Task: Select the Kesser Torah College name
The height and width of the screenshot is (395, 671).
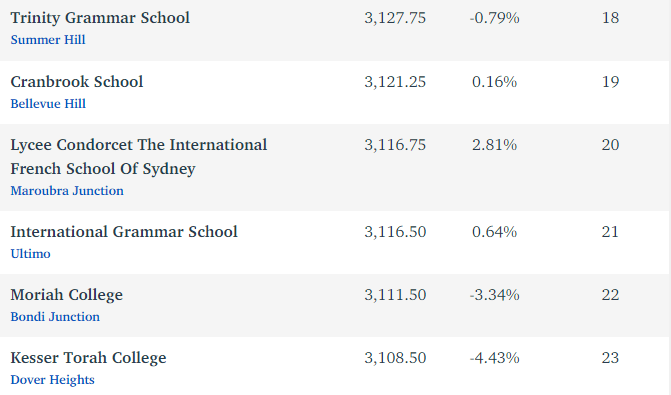Action: pyautogui.click(x=88, y=358)
